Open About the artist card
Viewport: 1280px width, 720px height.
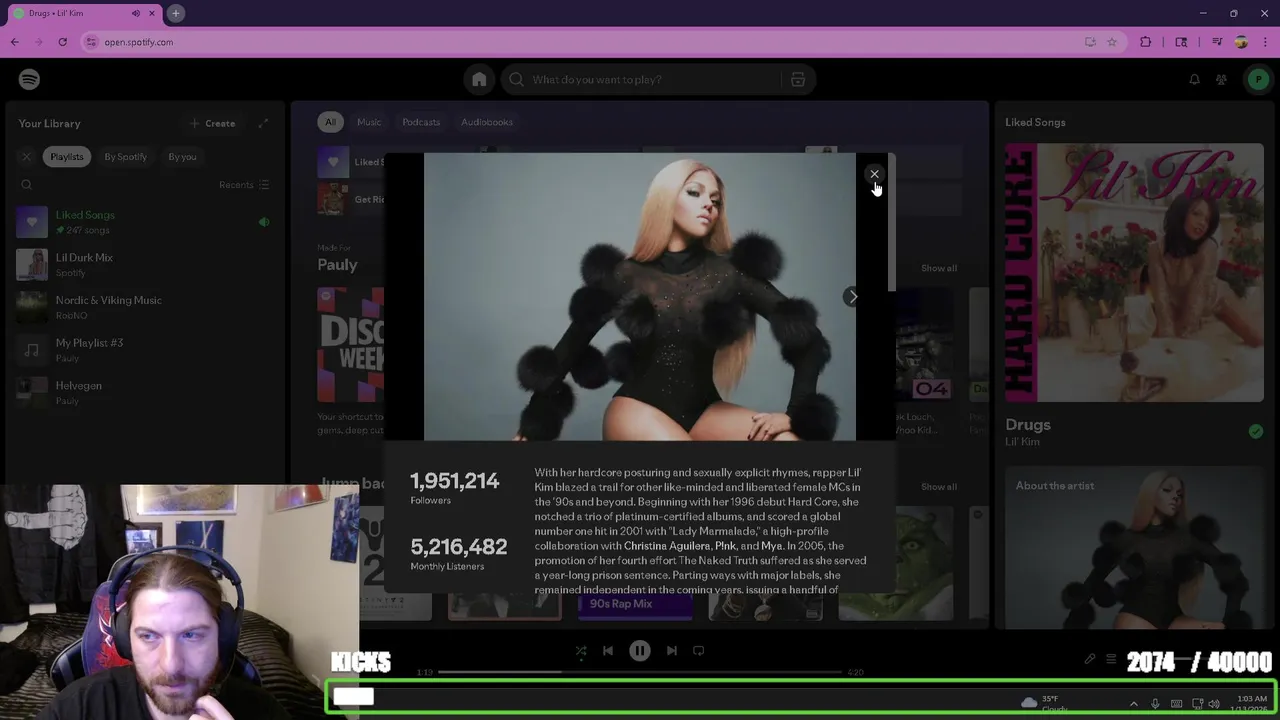(x=1134, y=548)
